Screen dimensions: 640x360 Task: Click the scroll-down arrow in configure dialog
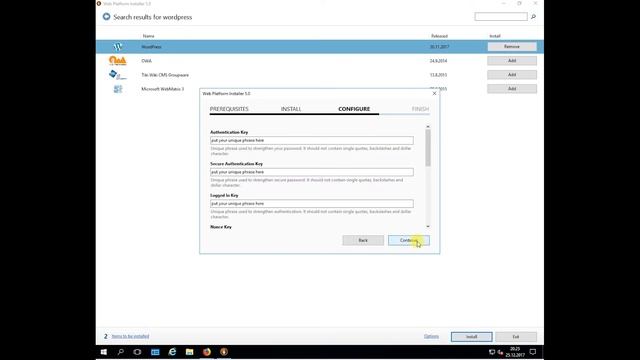(428, 227)
